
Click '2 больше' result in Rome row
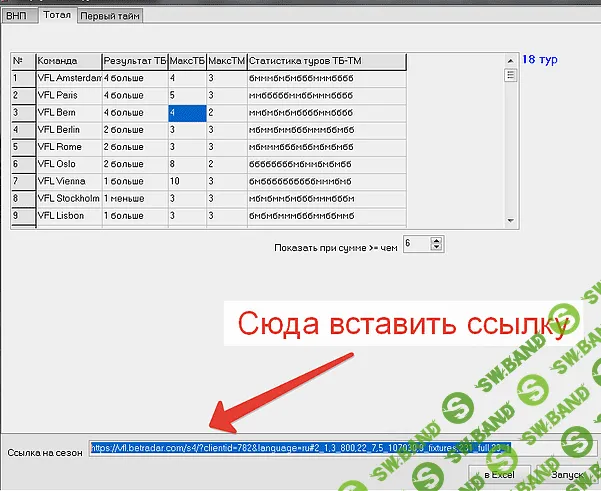(135, 148)
